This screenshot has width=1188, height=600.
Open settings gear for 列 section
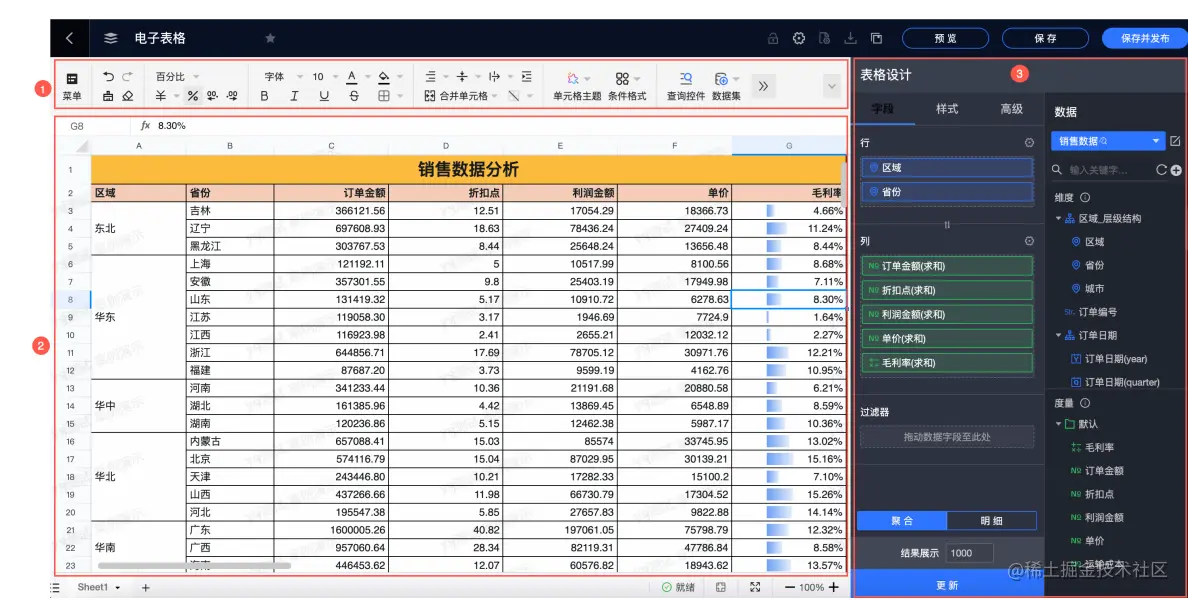[1029, 241]
